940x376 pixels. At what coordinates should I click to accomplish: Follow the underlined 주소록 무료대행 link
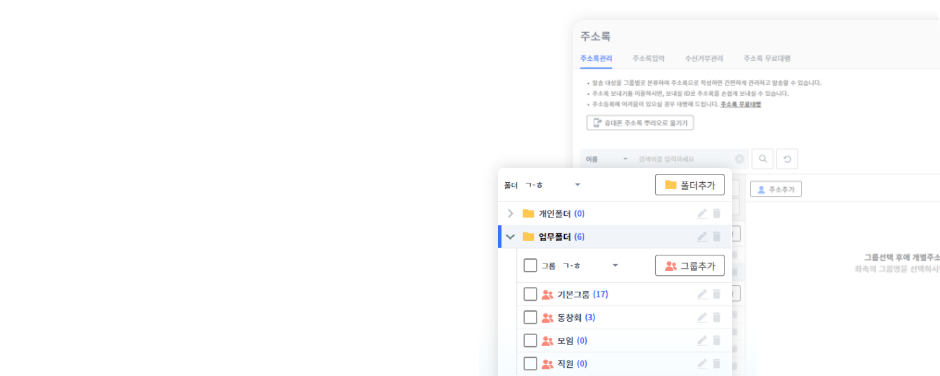coord(740,104)
